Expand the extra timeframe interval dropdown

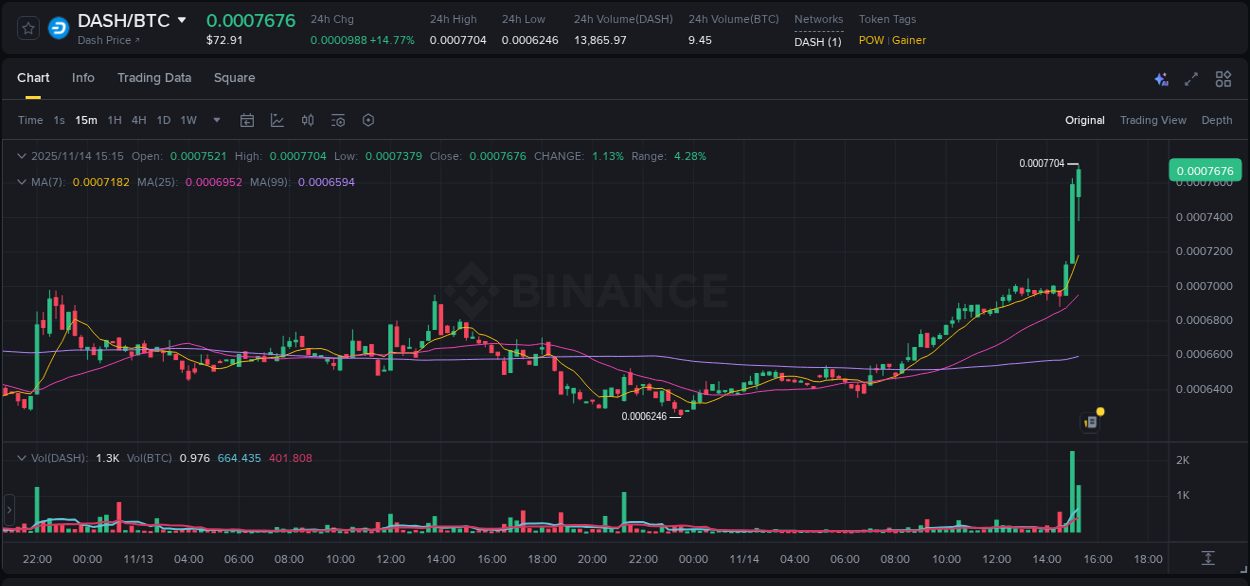click(215, 120)
